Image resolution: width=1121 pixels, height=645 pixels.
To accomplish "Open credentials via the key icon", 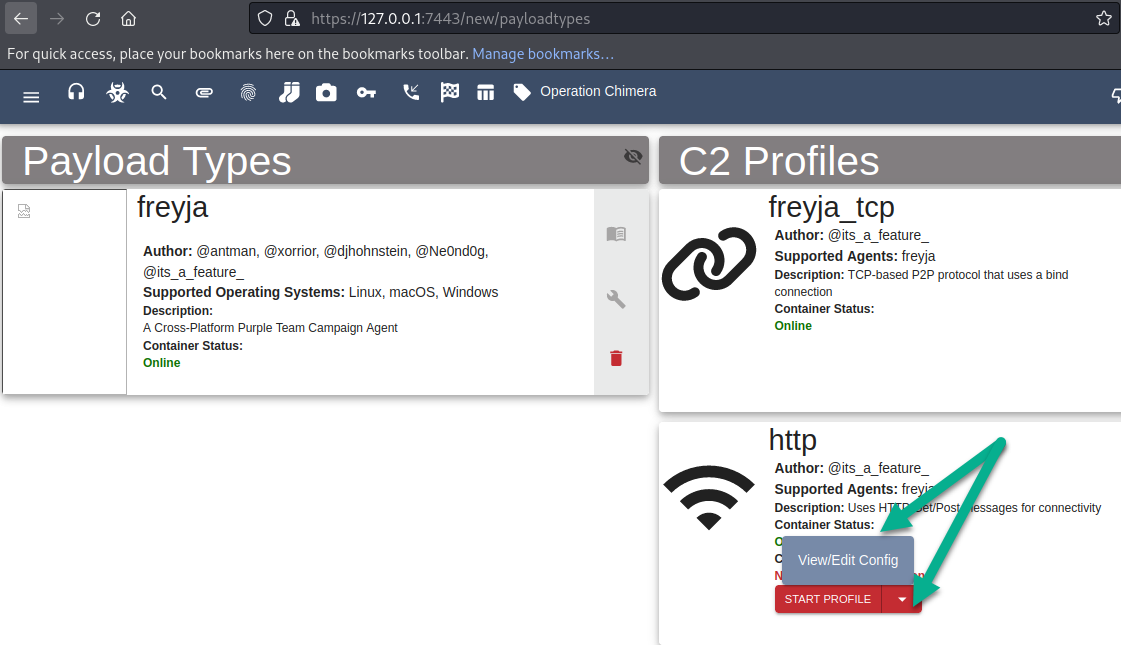I will click(366, 93).
